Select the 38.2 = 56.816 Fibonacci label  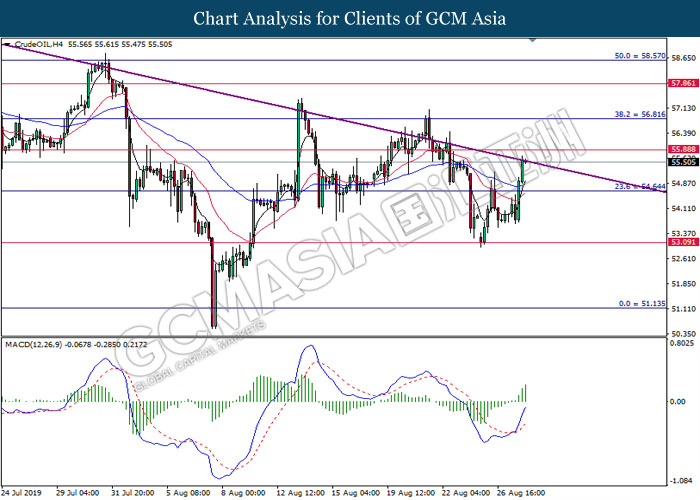tap(640, 114)
